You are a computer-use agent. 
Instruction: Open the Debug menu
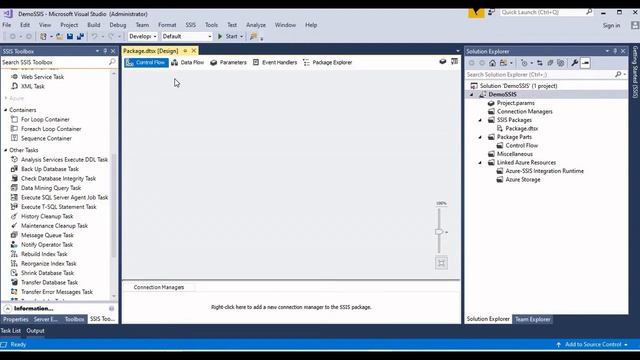click(x=118, y=25)
